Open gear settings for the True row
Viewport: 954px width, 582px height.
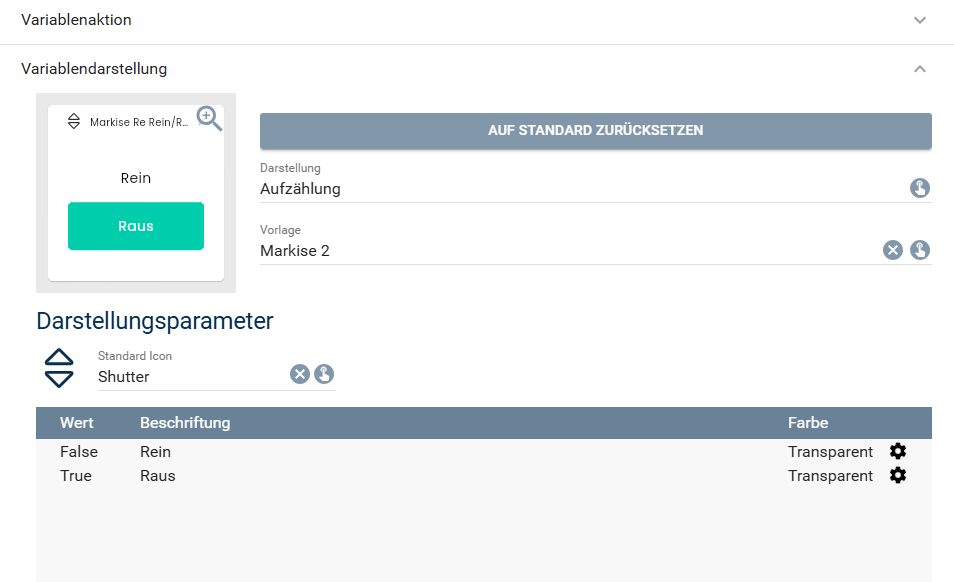[x=898, y=475]
